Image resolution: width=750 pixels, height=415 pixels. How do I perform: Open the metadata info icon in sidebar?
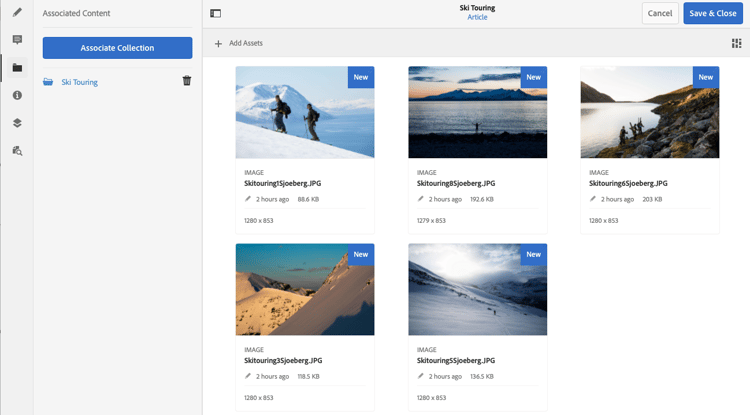tap(17, 95)
